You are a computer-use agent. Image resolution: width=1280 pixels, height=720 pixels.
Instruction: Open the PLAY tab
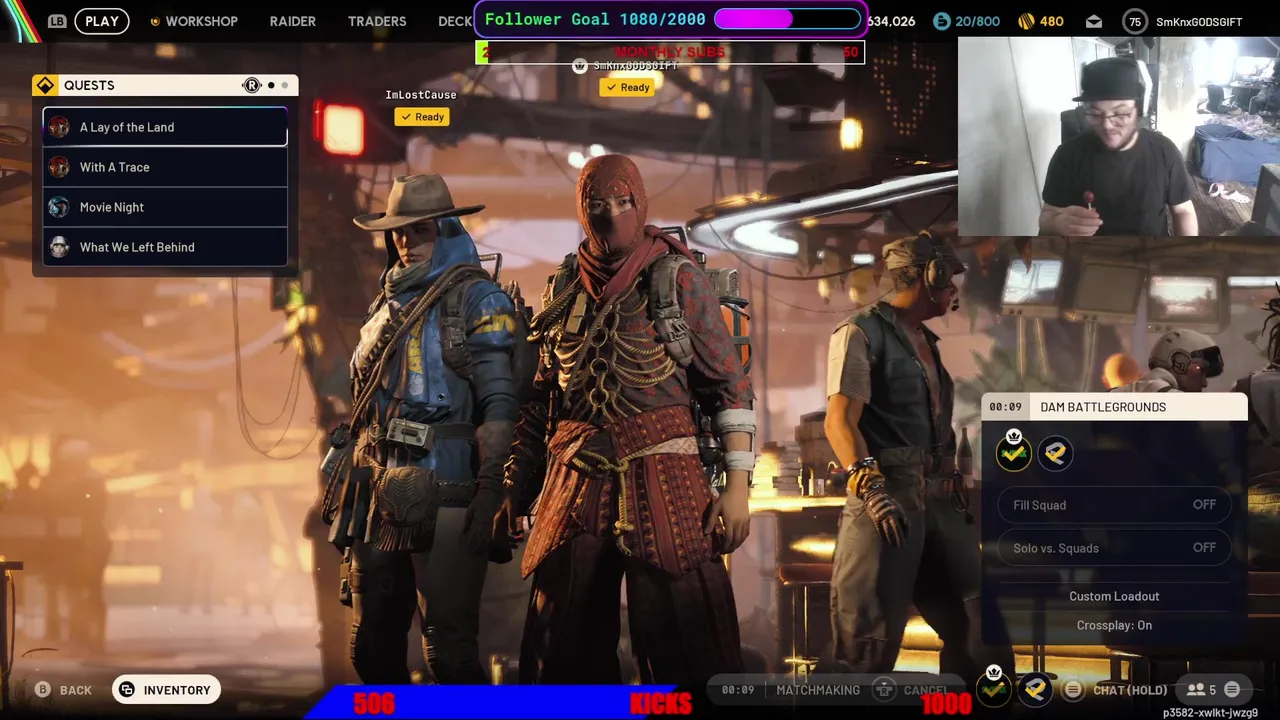pyautogui.click(x=101, y=21)
